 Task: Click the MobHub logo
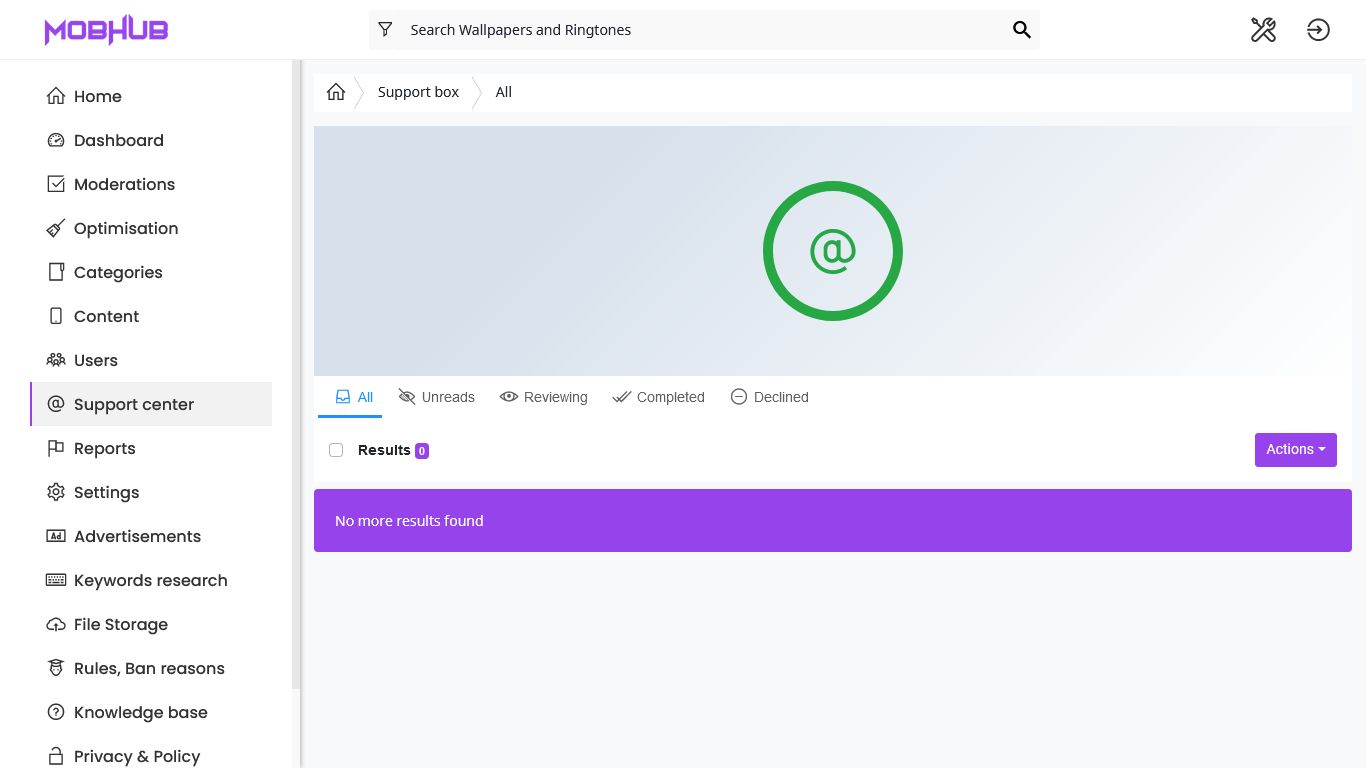coord(106,30)
